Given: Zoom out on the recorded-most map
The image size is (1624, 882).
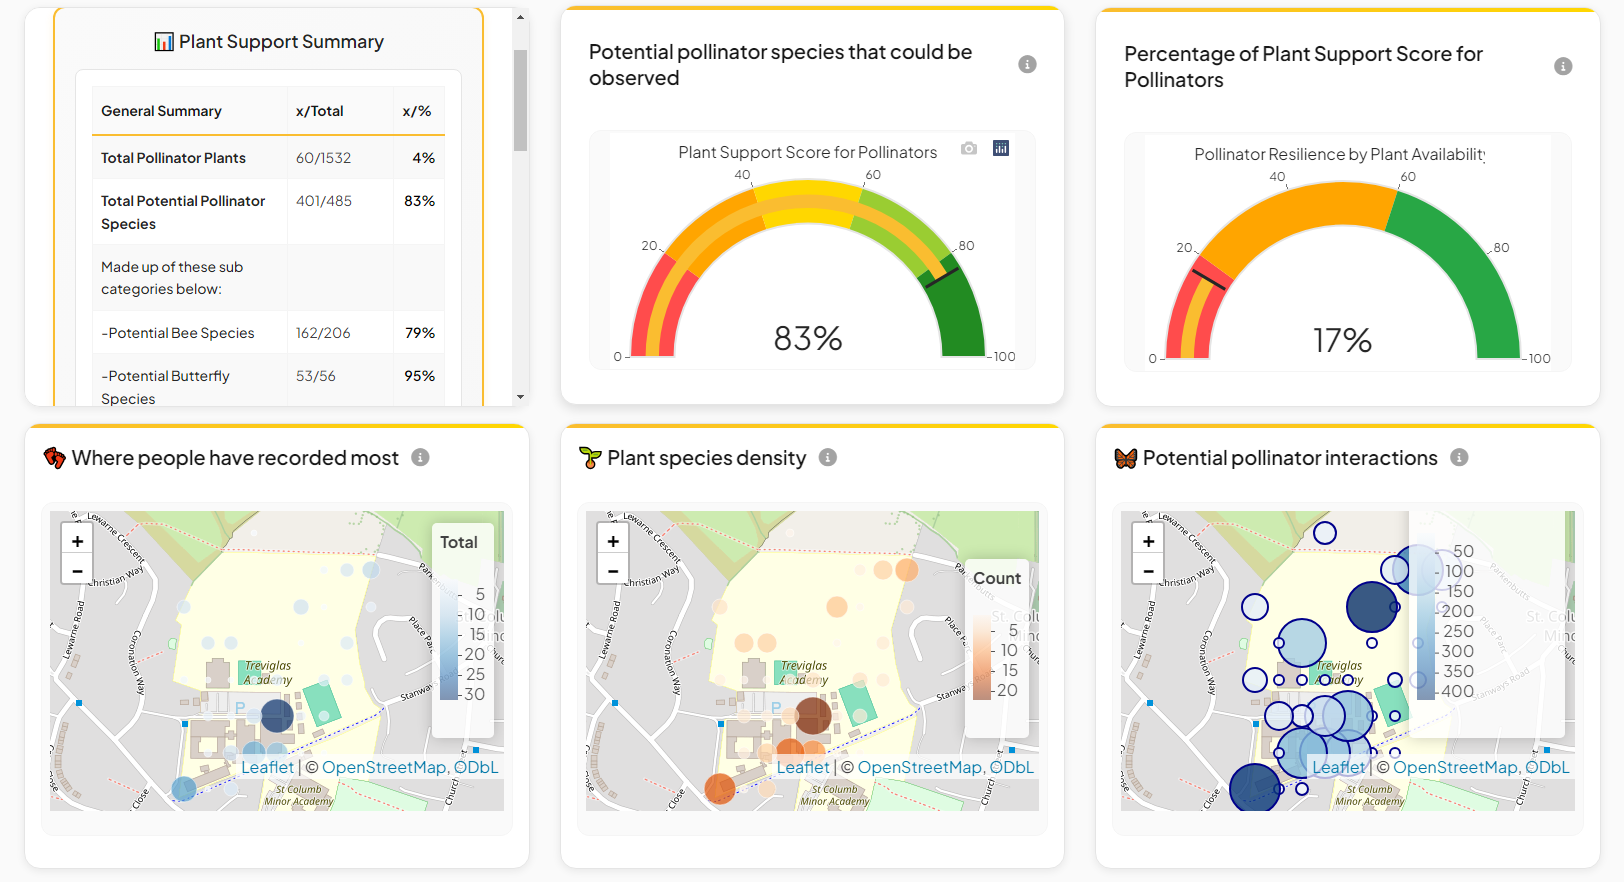Looking at the screenshot, I should click(77, 571).
